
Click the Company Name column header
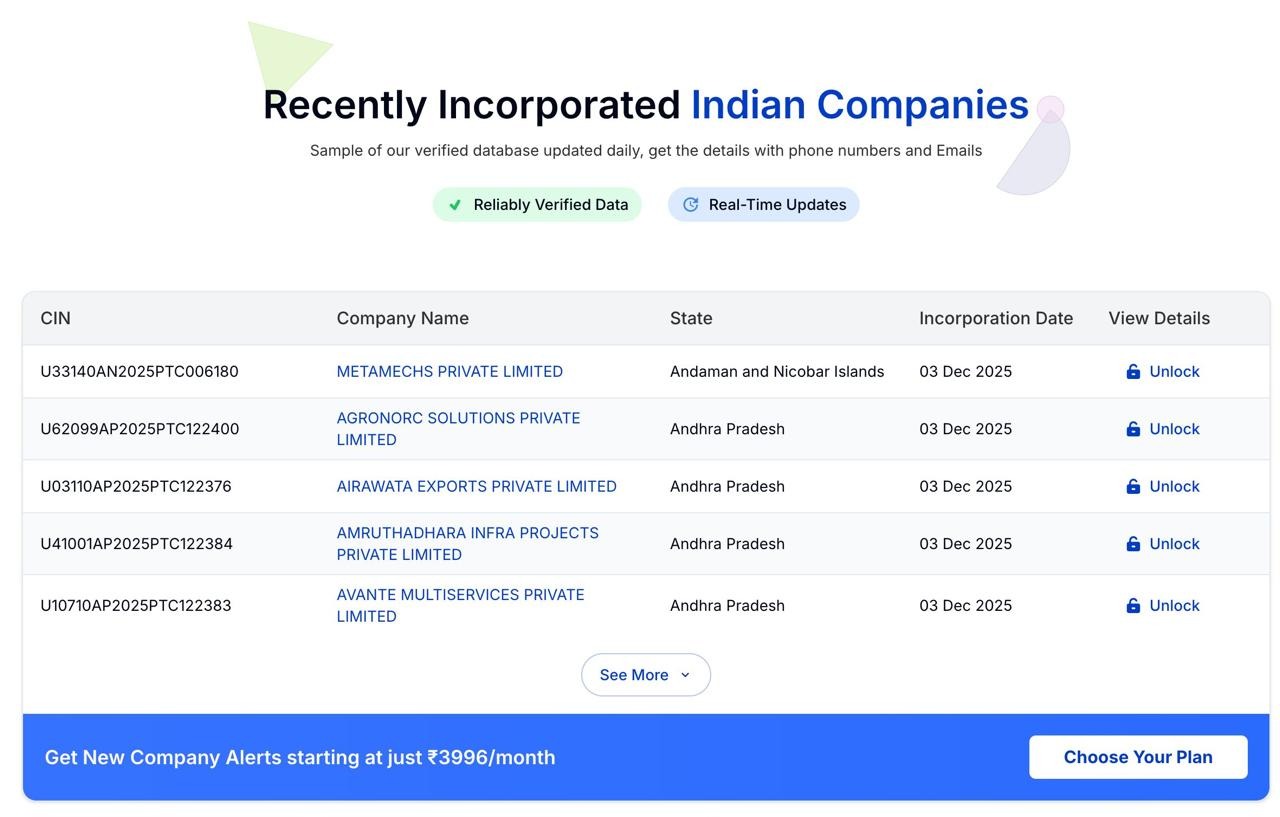pyautogui.click(x=402, y=319)
